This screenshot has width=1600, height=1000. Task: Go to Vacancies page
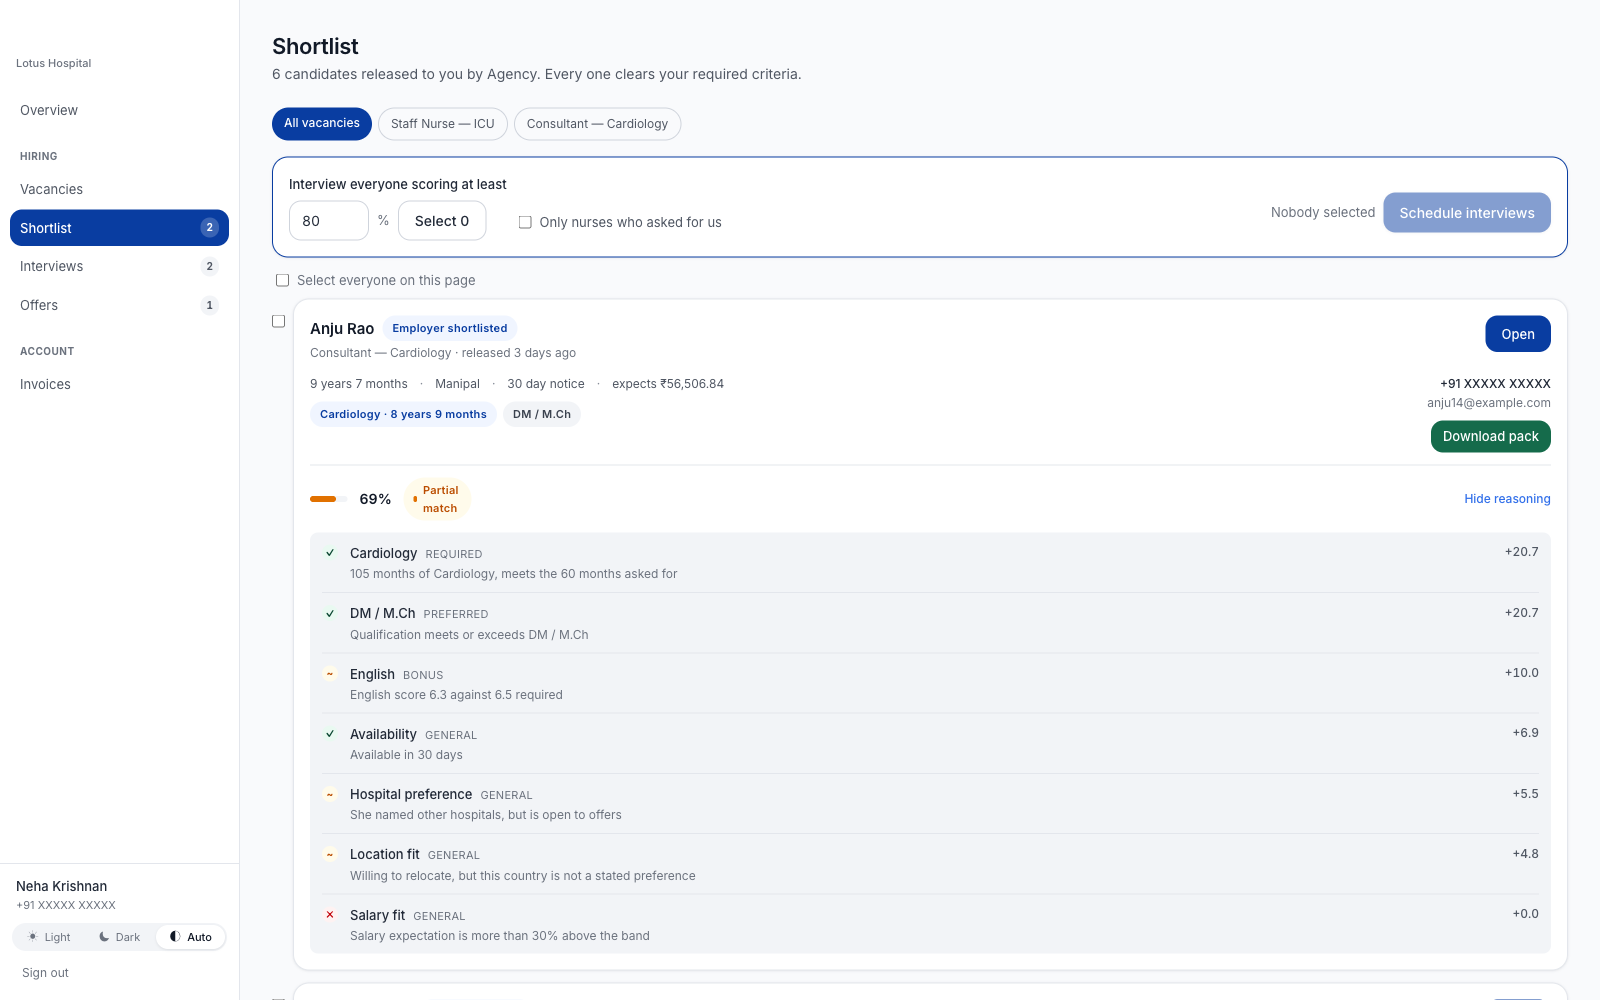(x=119, y=189)
